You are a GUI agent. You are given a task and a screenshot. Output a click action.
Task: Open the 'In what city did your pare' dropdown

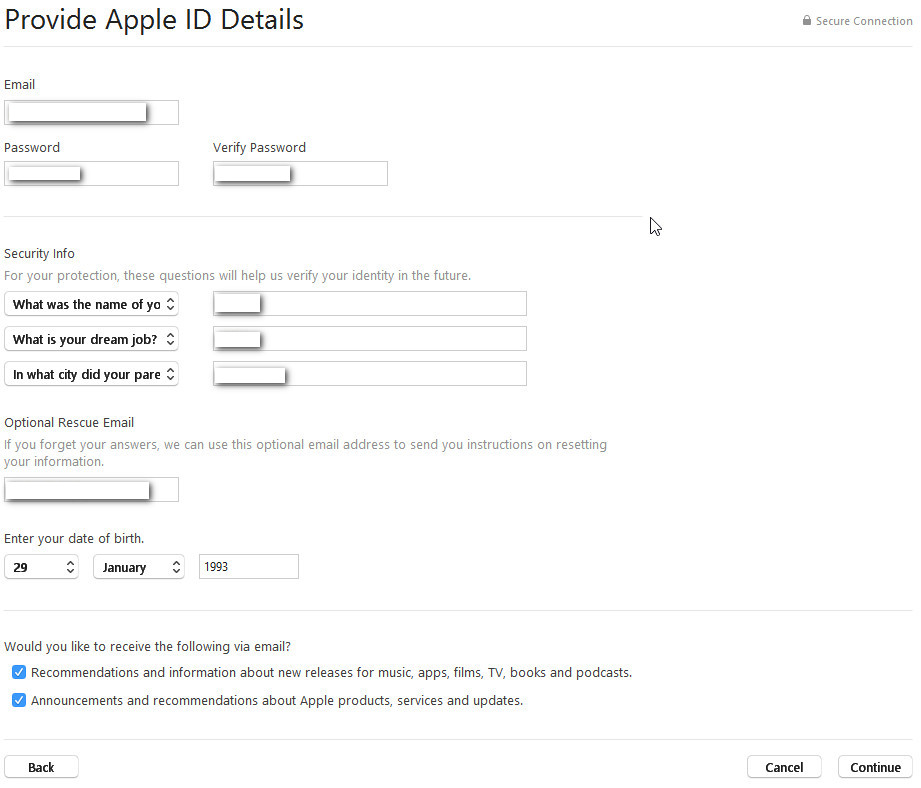(x=91, y=374)
